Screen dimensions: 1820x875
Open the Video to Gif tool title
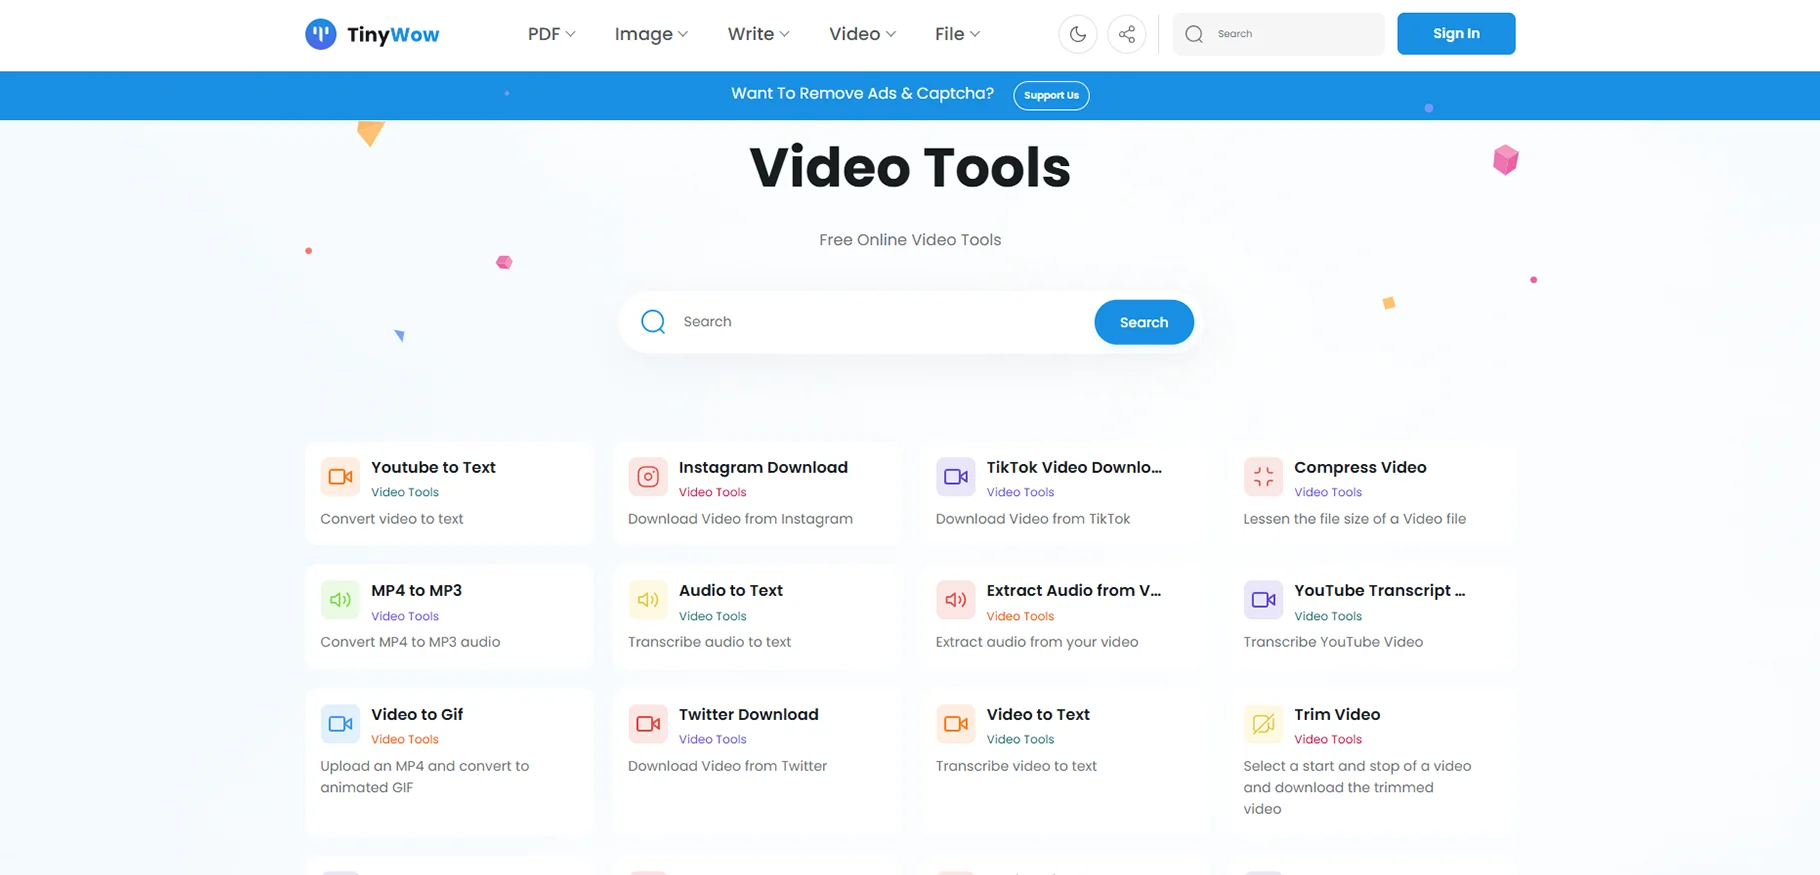417,714
